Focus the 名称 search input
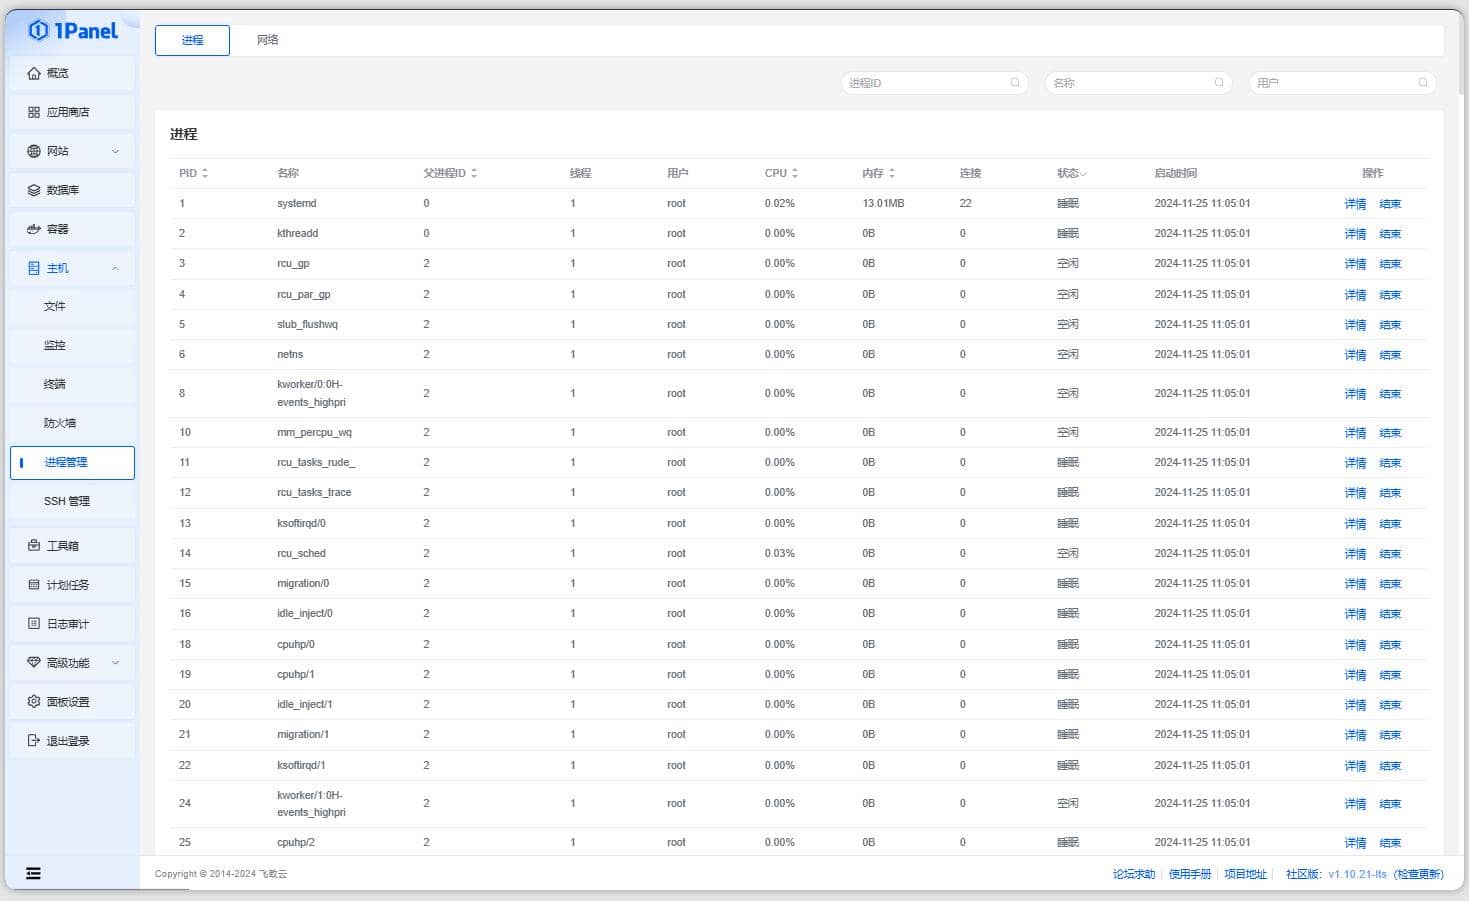Screen dimensions: 1469x901 (1130, 83)
